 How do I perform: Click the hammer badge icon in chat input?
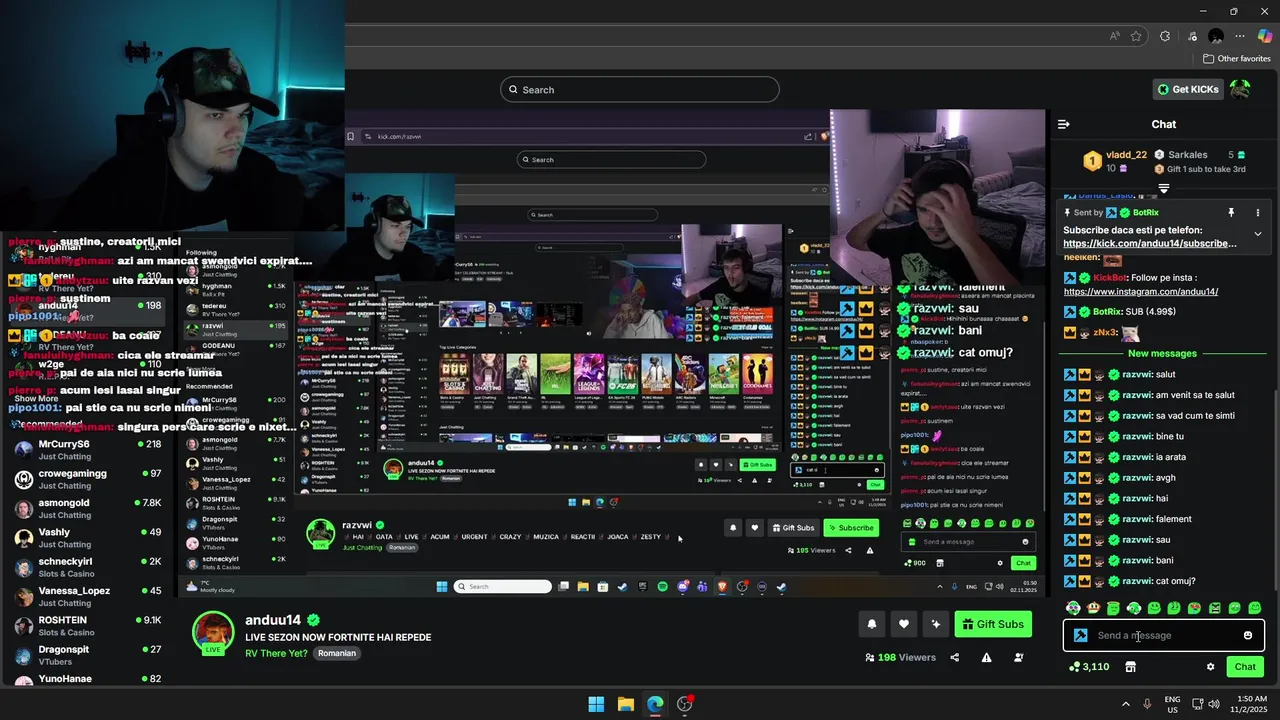pyautogui.click(x=1080, y=635)
